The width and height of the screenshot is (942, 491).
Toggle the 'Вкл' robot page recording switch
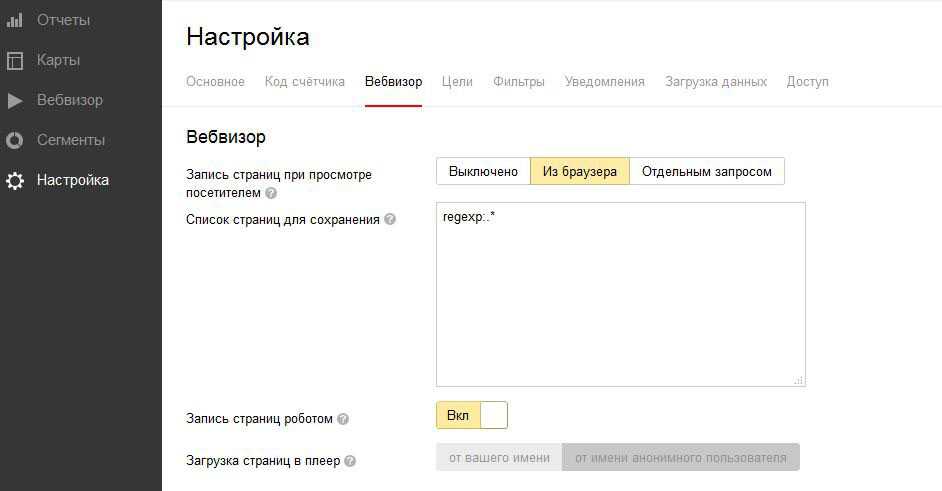pyautogui.click(x=472, y=415)
